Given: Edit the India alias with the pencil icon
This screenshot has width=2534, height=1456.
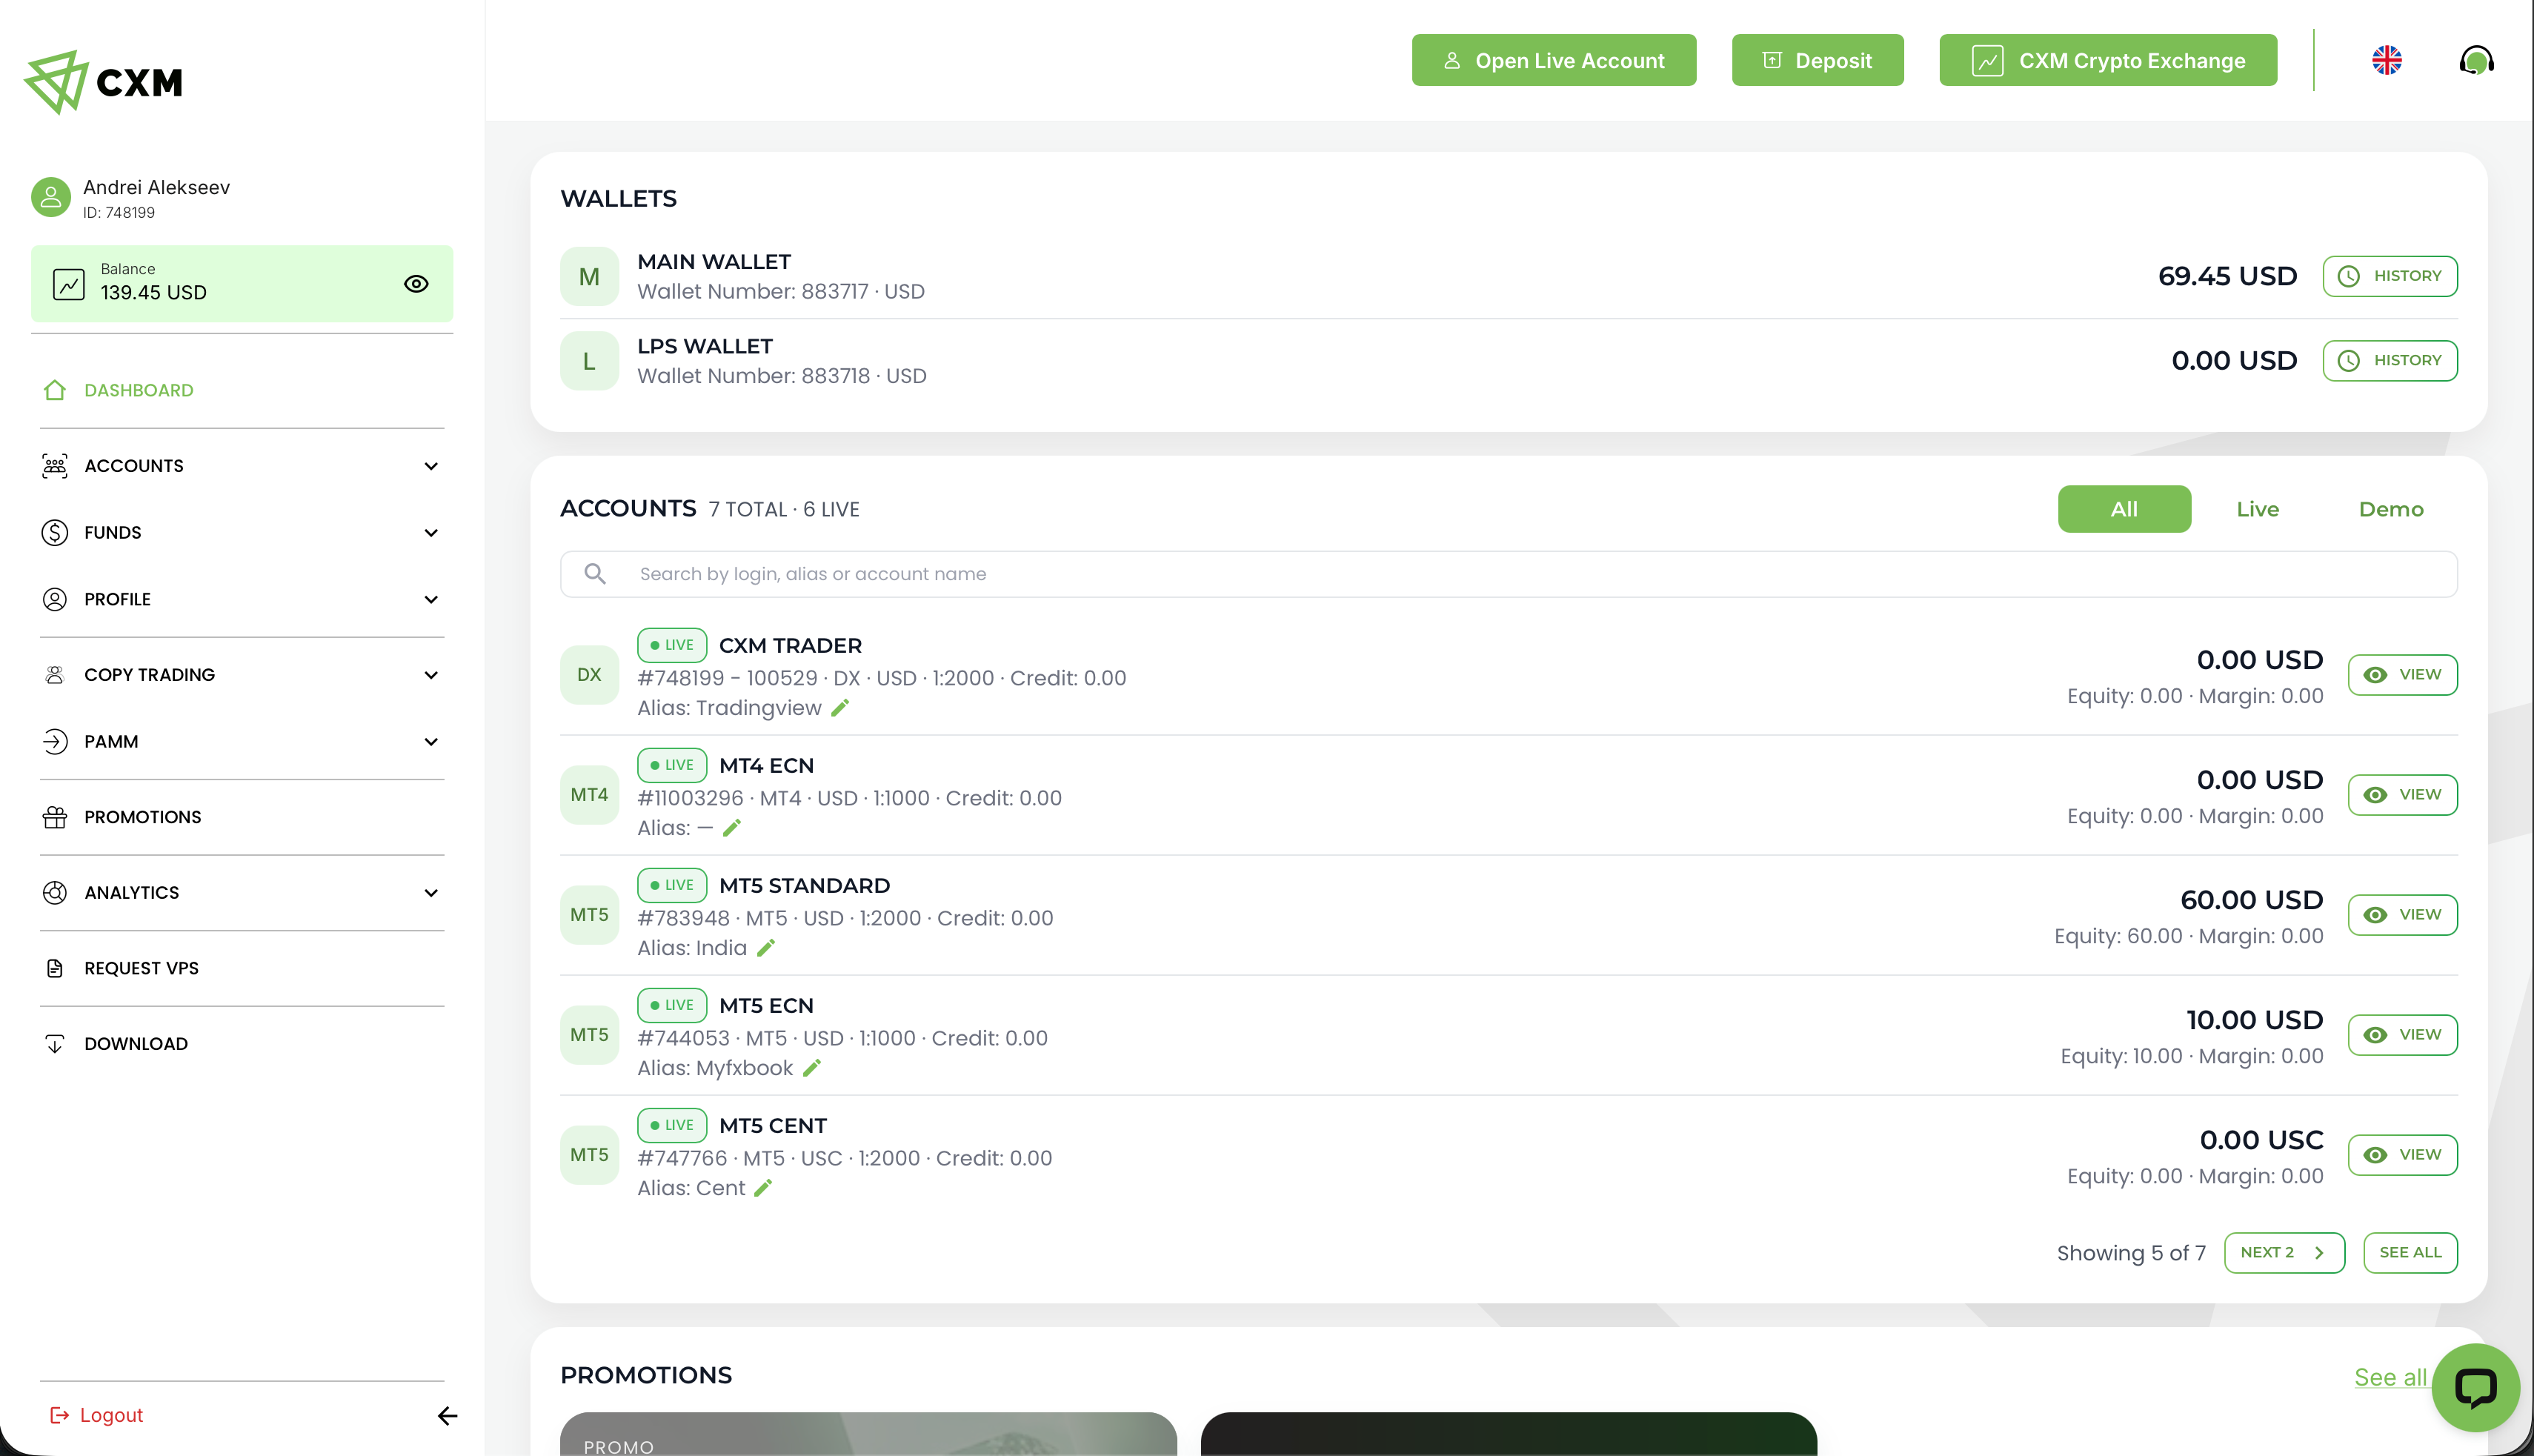Looking at the screenshot, I should tap(766, 948).
